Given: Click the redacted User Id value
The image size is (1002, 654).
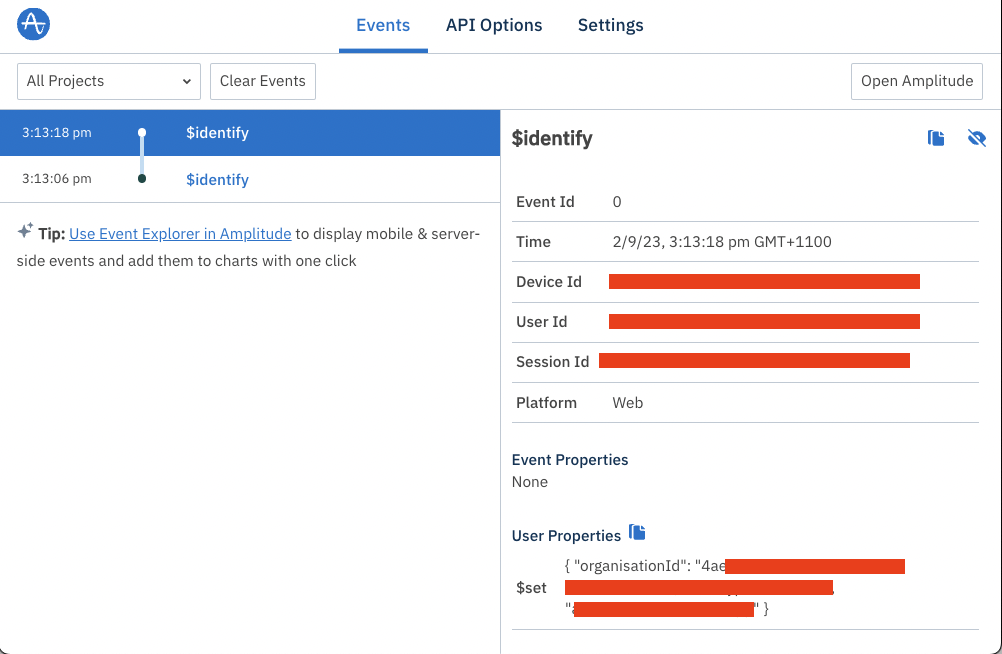Looking at the screenshot, I should click(764, 322).
